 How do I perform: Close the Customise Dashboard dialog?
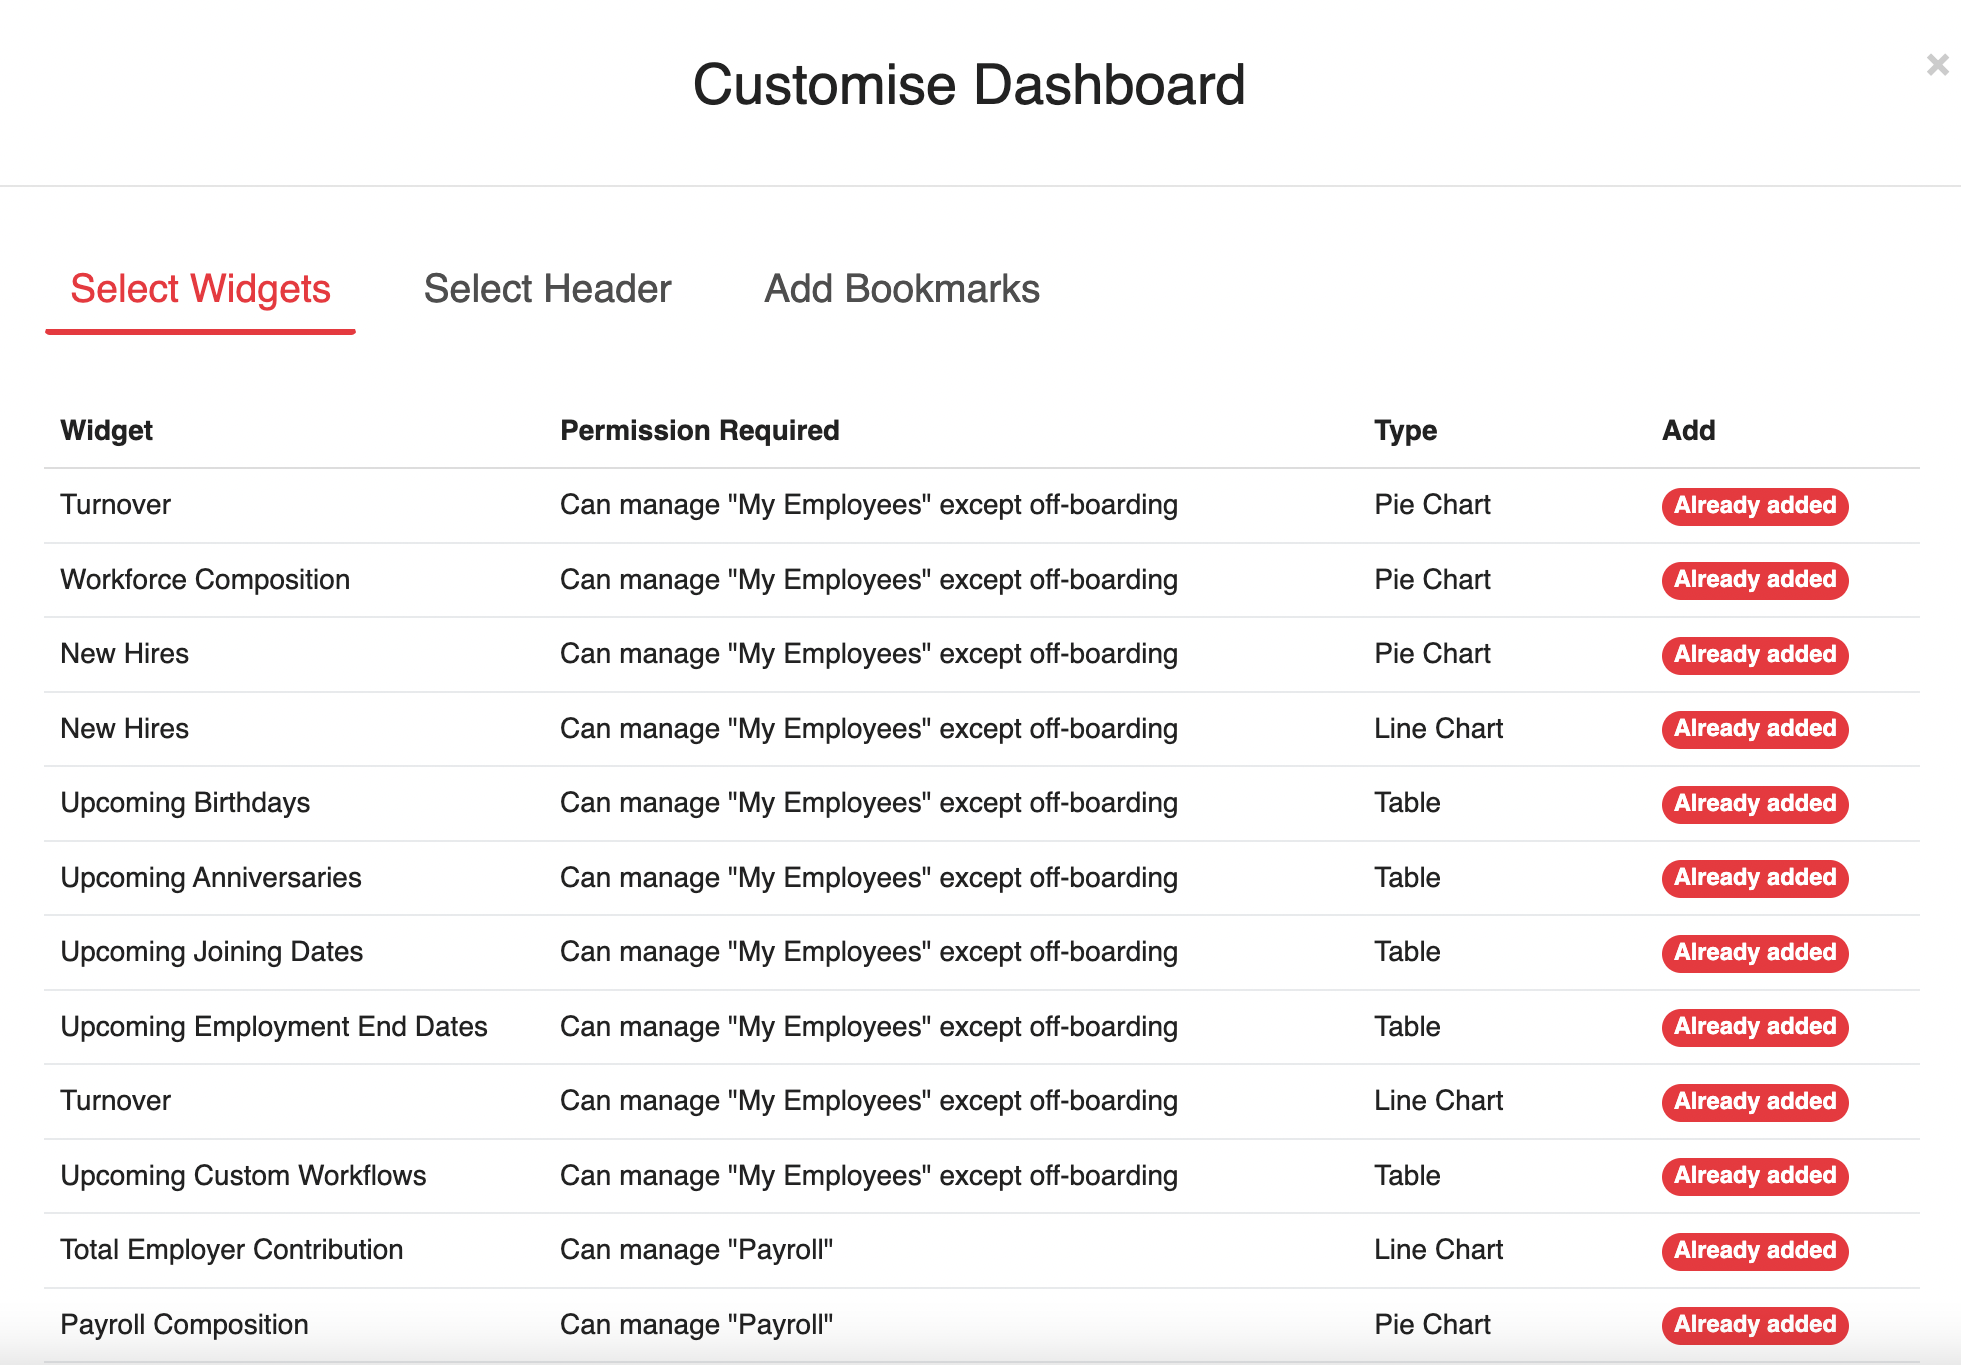coord(1937,65)
